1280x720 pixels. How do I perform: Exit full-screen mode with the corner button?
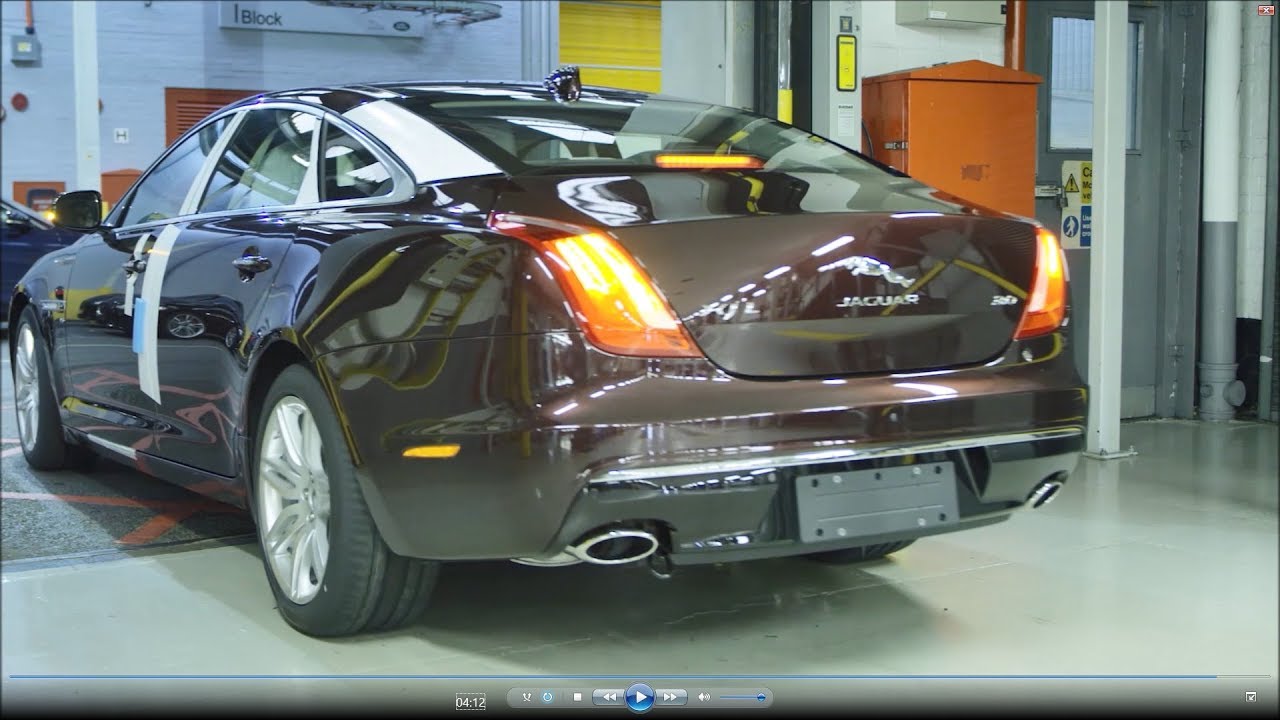click(1251, 697)
